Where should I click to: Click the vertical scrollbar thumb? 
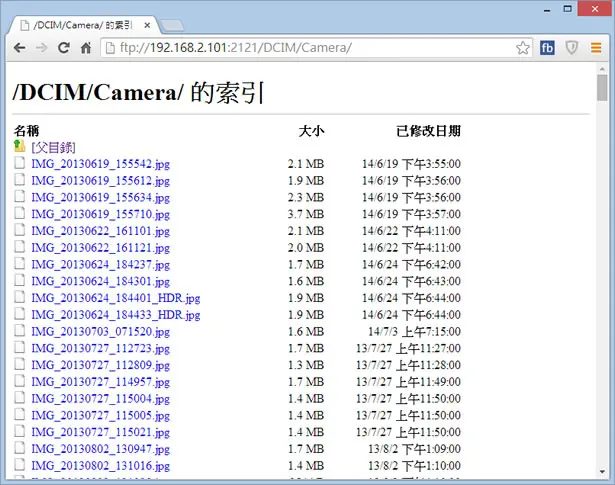tap(602, 88)
